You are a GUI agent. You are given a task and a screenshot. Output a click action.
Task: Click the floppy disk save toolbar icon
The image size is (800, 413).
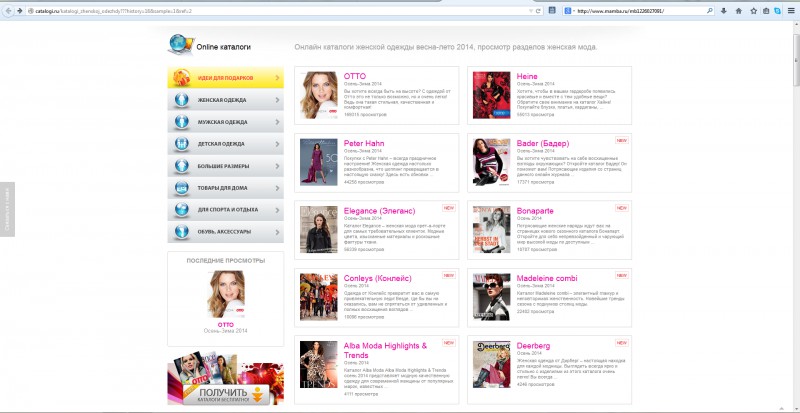552,10
